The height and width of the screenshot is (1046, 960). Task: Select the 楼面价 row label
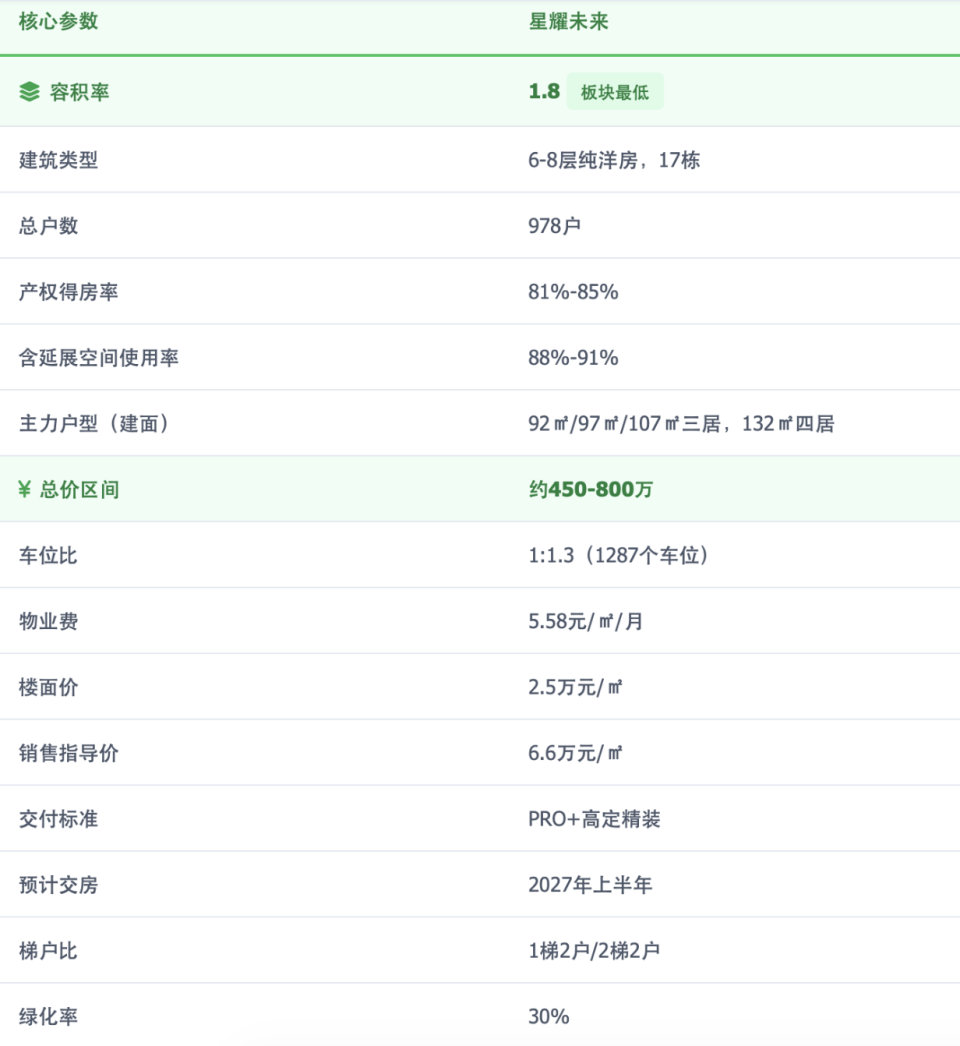pos(49,688)
